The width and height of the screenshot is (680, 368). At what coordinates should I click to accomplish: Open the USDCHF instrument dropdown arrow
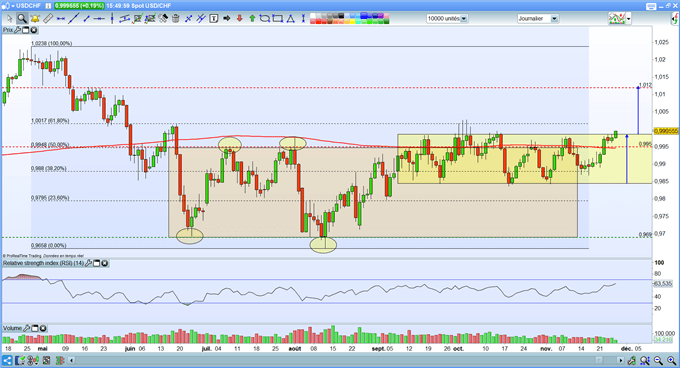13,6
